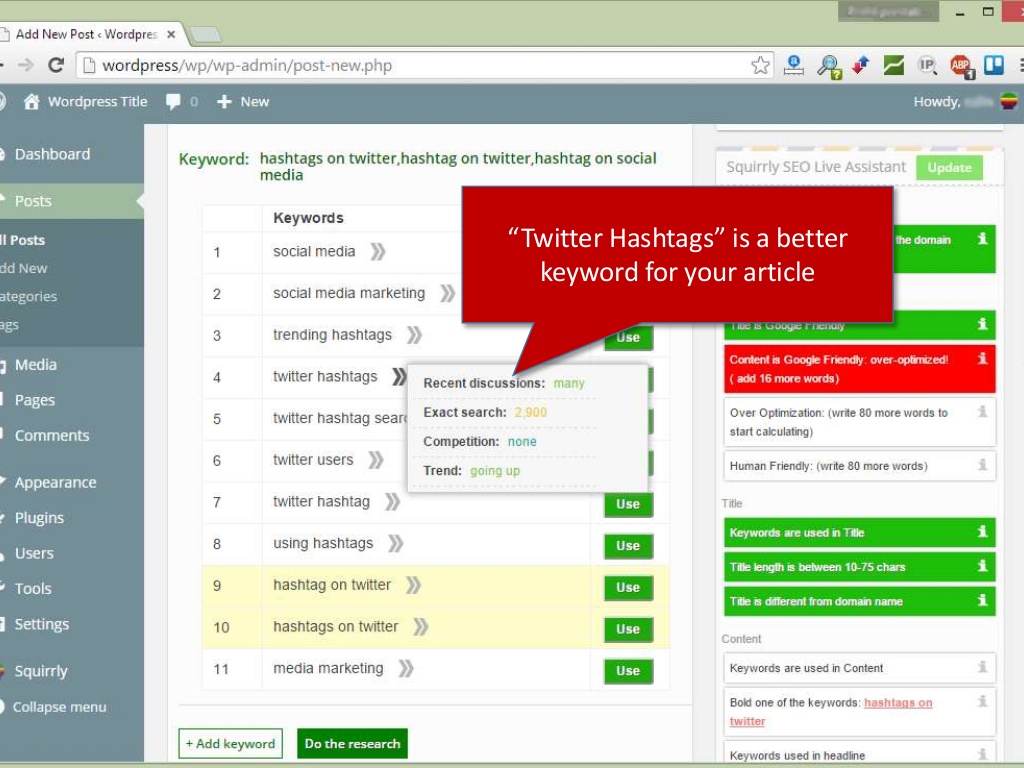Expand details arrows for social media marketing
Image resolution: width=1024 pixels, height=768 pixels.
point(447,293)
